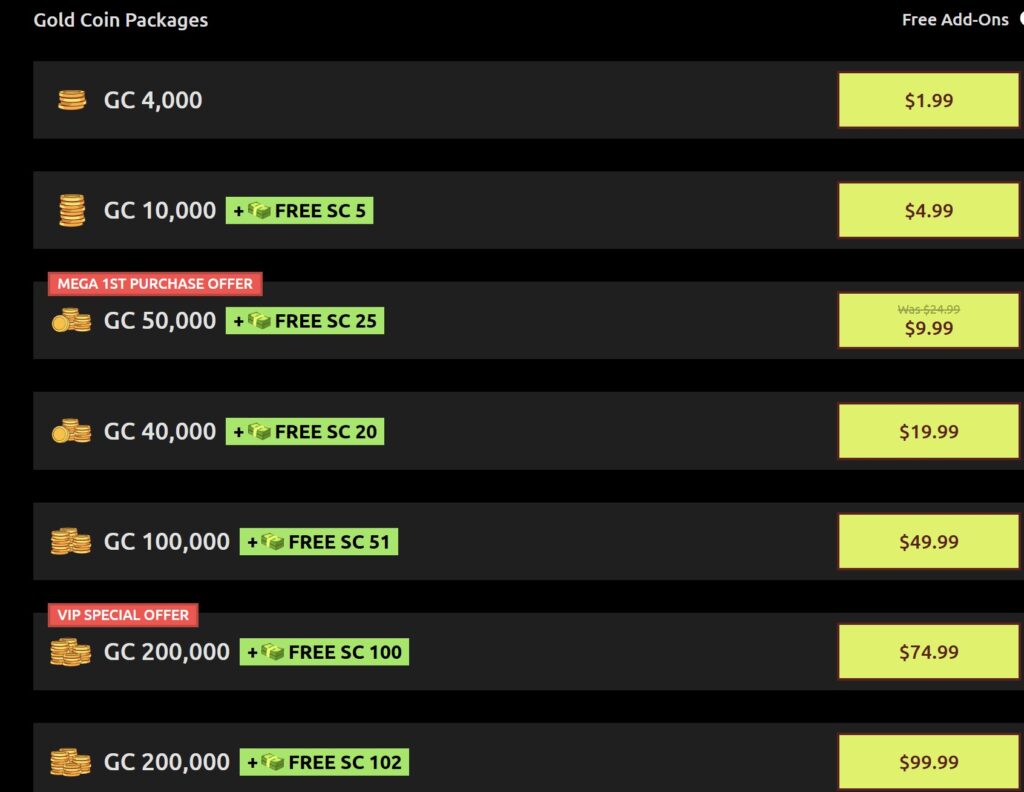
Task: Buy the $1.99 gold coin package
Action: pos(929,100)
